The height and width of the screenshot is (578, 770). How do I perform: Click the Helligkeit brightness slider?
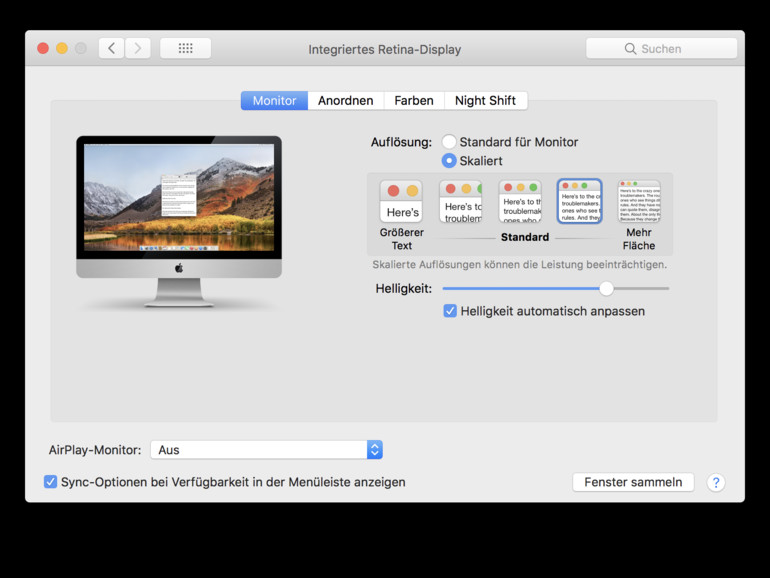(x=556, y=288)
